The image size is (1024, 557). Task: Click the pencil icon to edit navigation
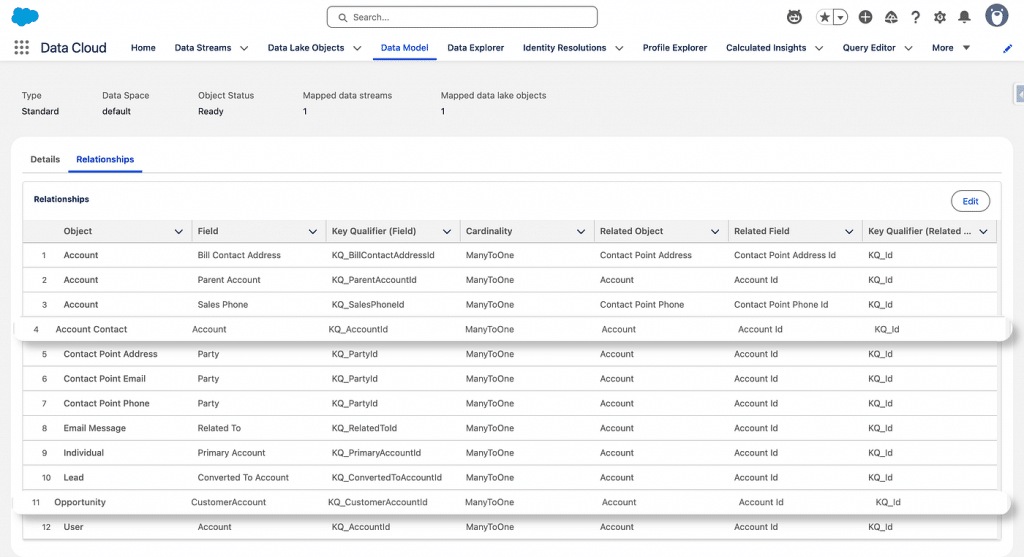[x=1007, y=48]
